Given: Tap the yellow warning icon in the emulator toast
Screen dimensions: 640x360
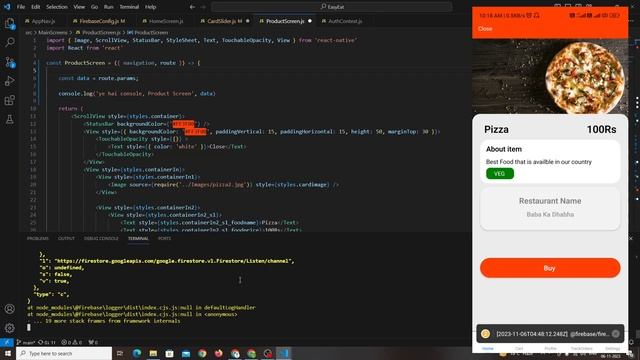Looking at the screenshot, I should coord(485,334).
